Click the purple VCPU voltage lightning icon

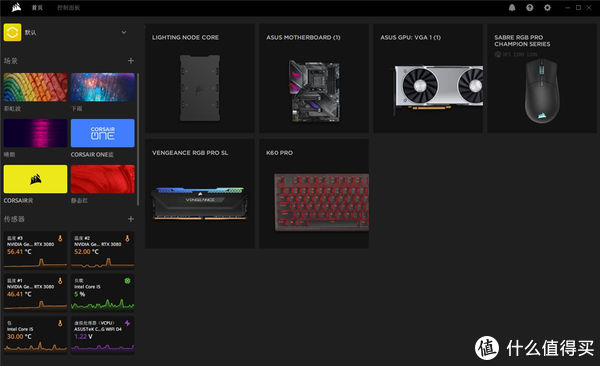(x=127, y=324)
